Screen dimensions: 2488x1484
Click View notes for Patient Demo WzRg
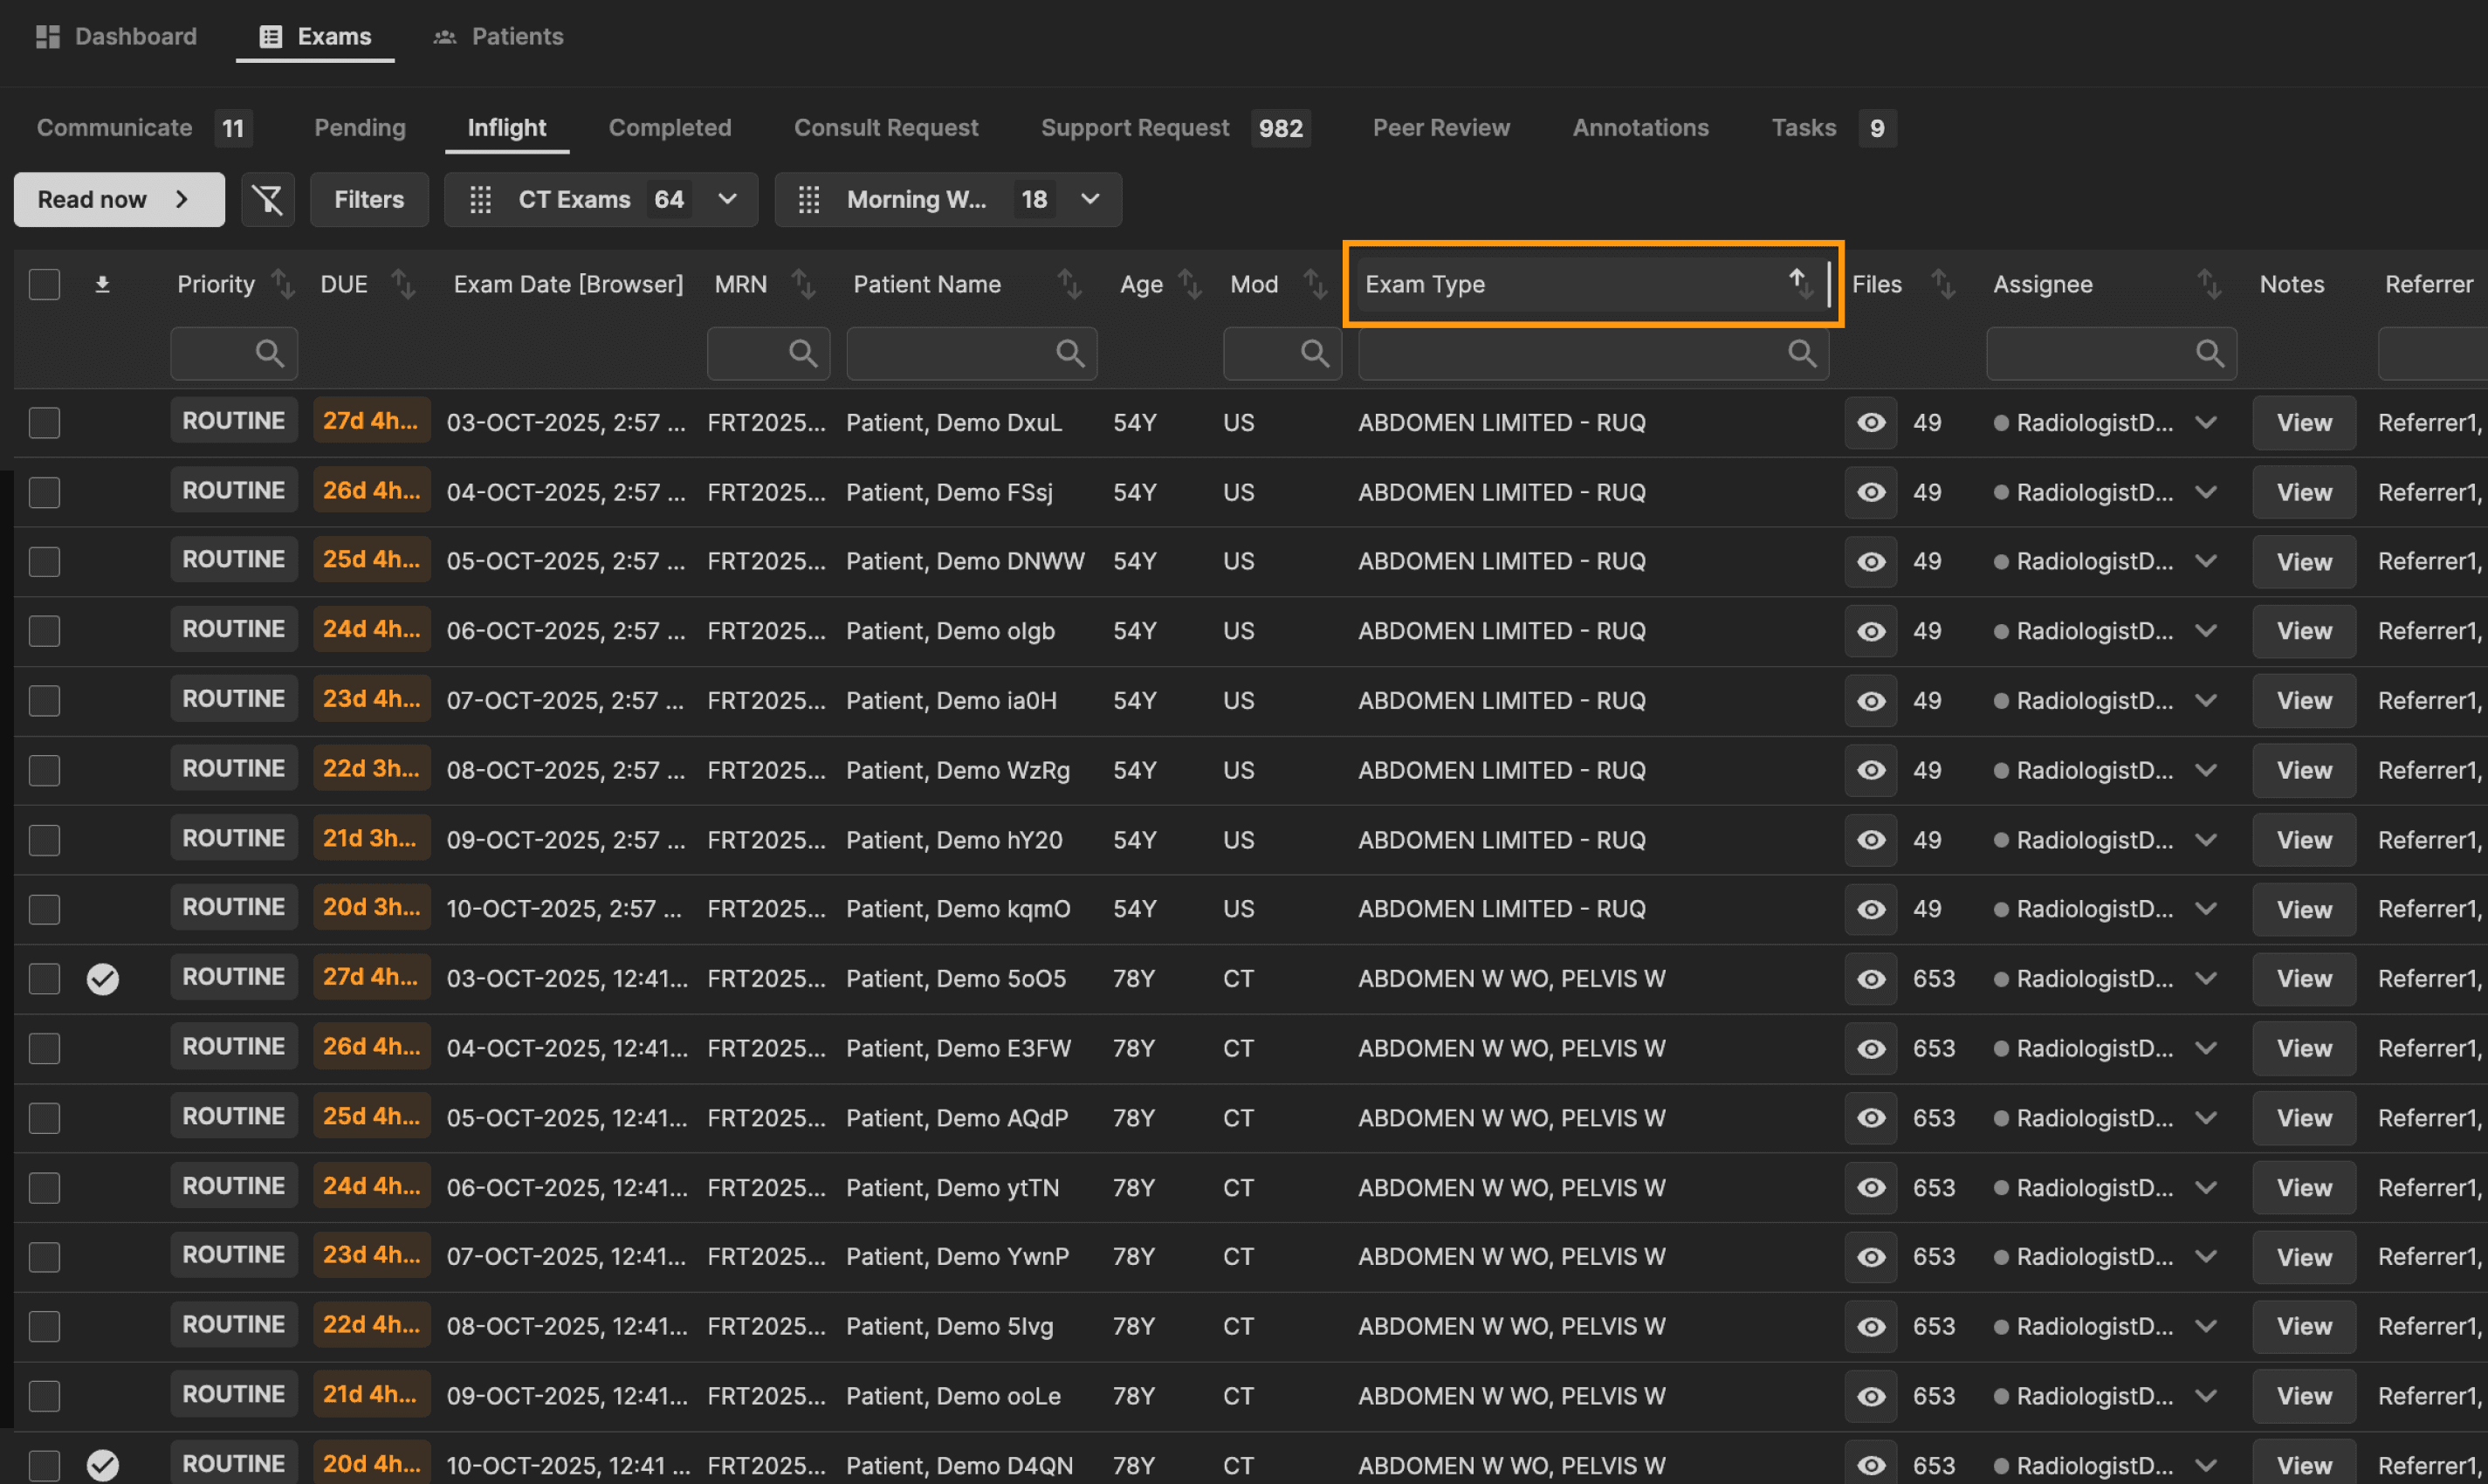click(2303, 771)
